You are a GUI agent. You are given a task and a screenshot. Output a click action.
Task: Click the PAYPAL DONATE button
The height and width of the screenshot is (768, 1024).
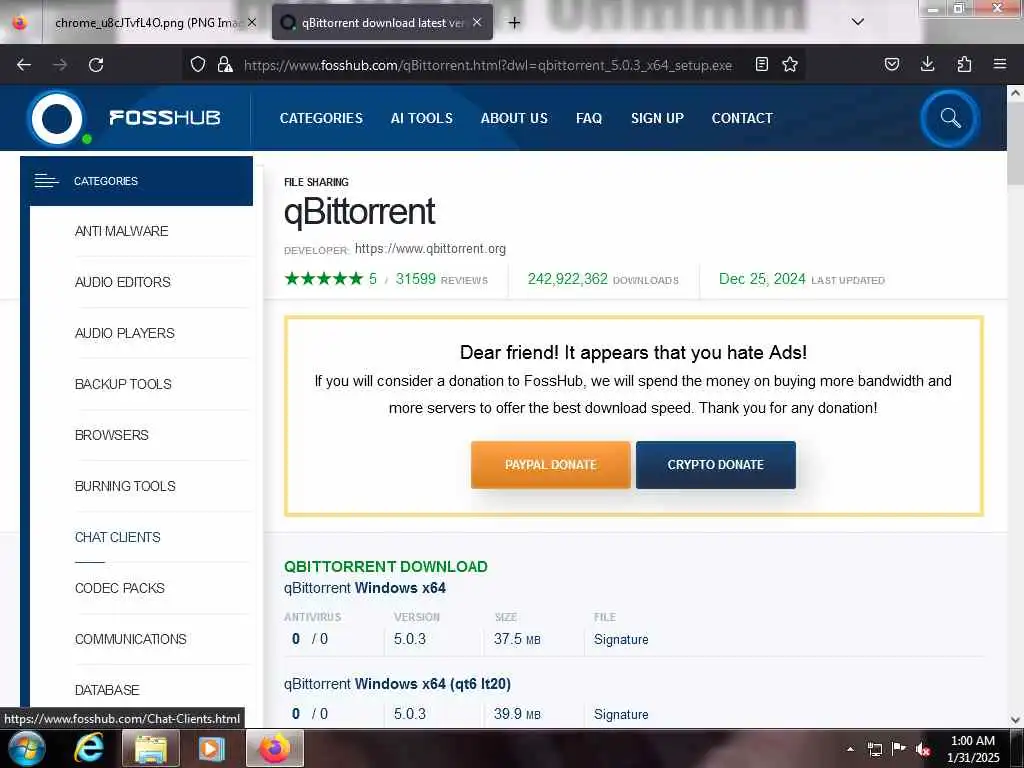(x=551, y=465)
